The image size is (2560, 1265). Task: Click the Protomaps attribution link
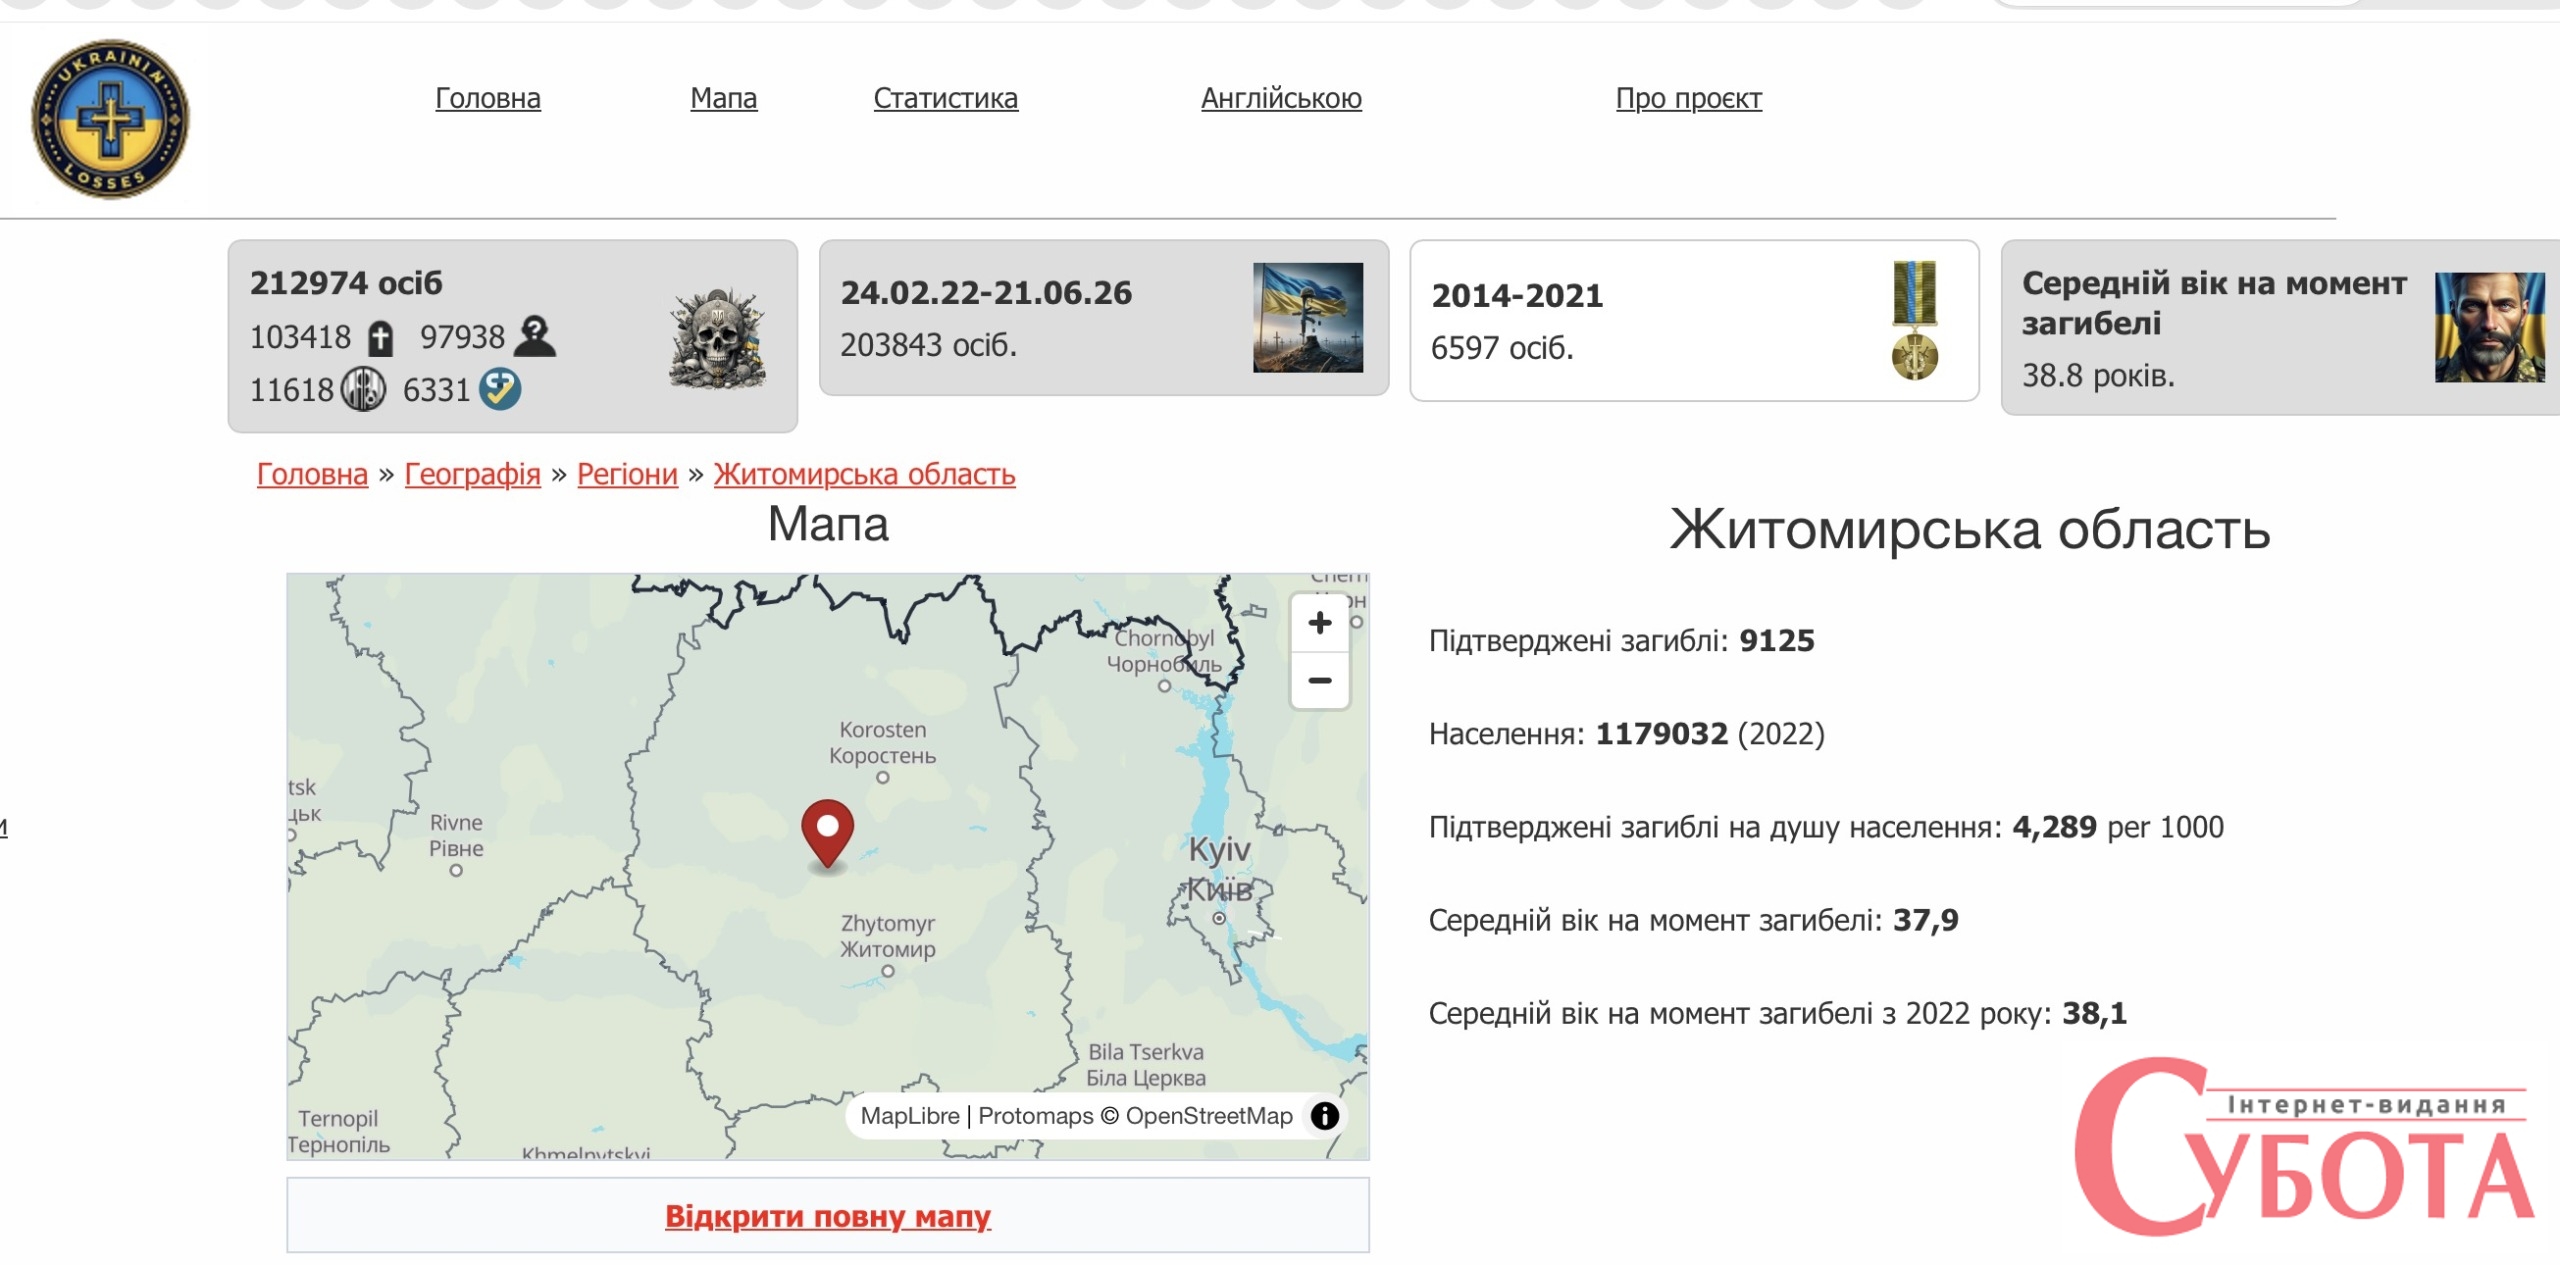click(1036, 1116)
